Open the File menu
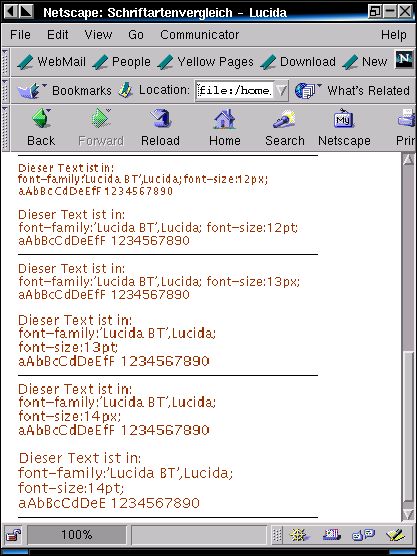 point(20,35)
